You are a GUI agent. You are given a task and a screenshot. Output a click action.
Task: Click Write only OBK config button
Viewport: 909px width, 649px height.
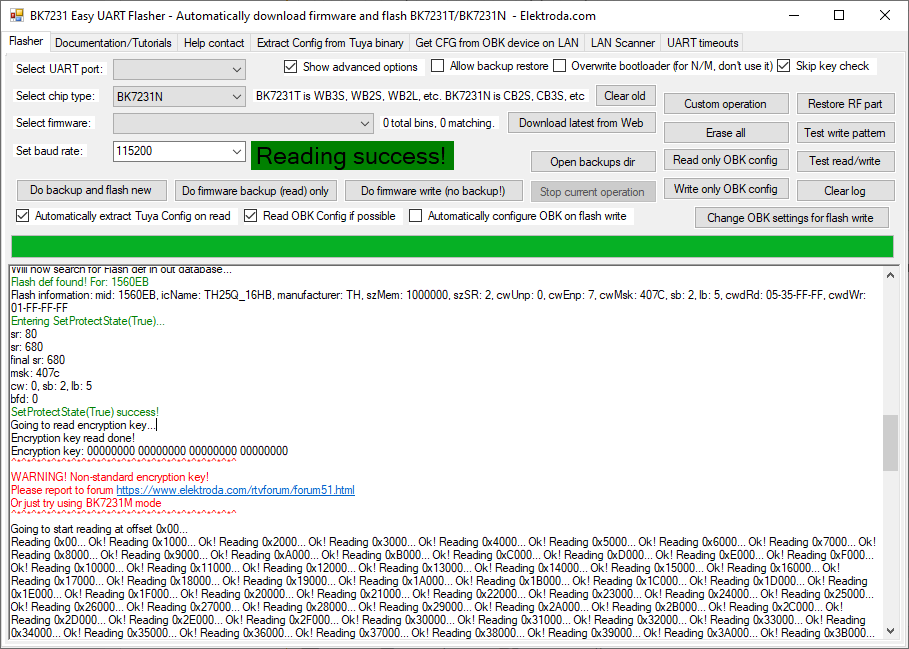click(x=725, y=189)
